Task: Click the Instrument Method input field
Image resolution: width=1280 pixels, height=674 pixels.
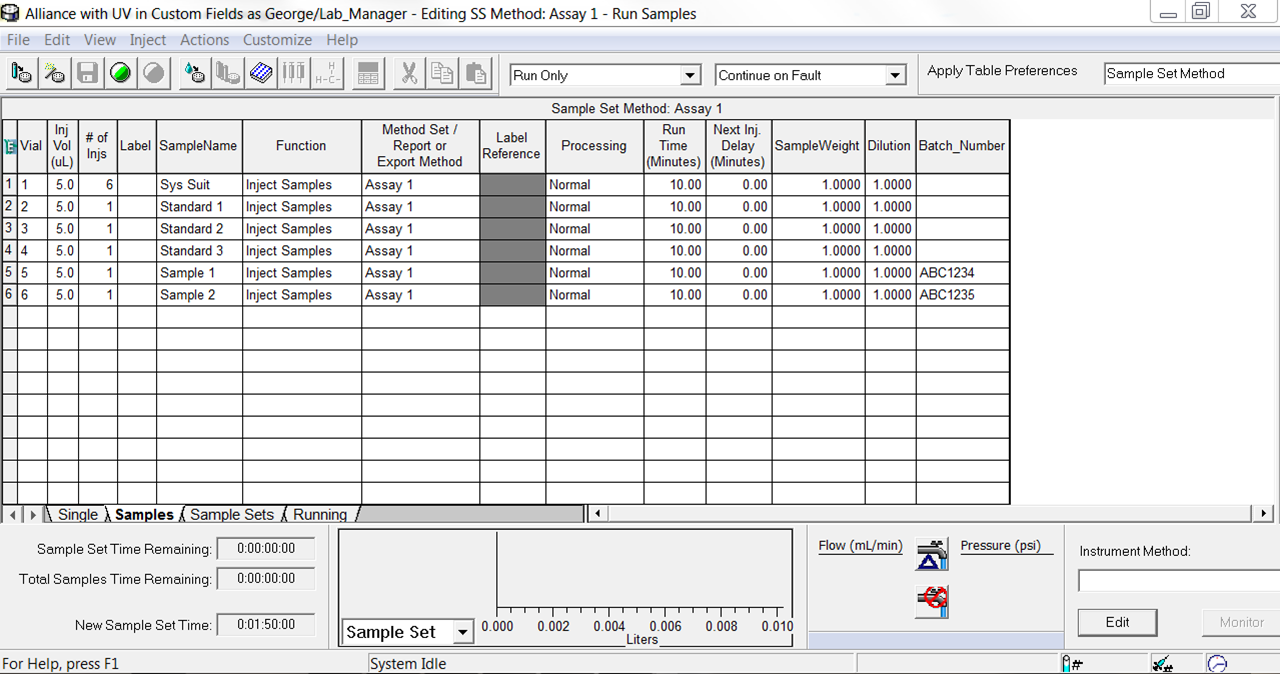Action: (1178, 581)
